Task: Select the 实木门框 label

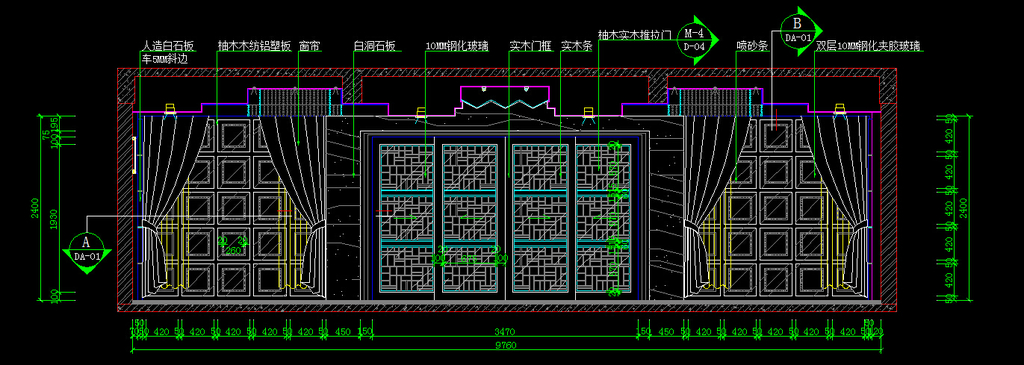Action: [530, 46]
